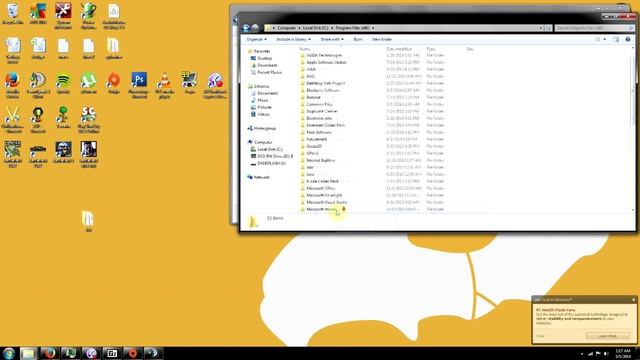Show hidden icons arrow in system tray
Screen dimensions: 640x360
(x=582, y=354)
